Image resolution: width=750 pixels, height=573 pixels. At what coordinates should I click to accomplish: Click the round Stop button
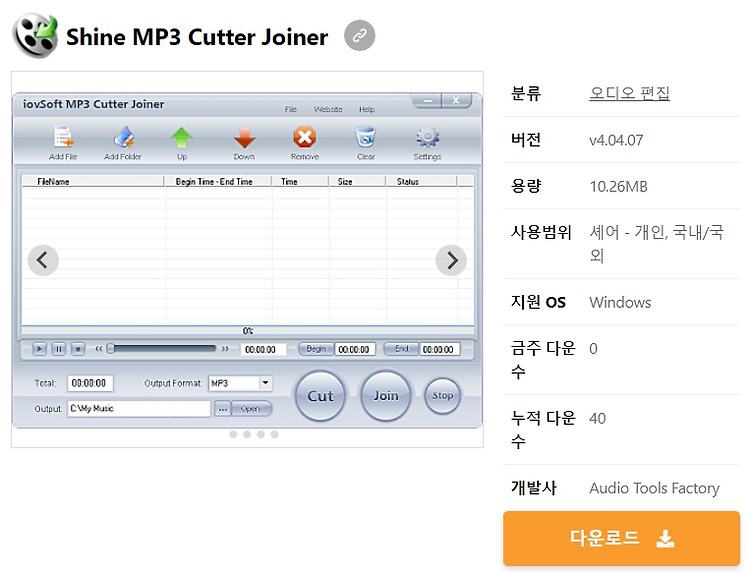click(x=442, y=396)
